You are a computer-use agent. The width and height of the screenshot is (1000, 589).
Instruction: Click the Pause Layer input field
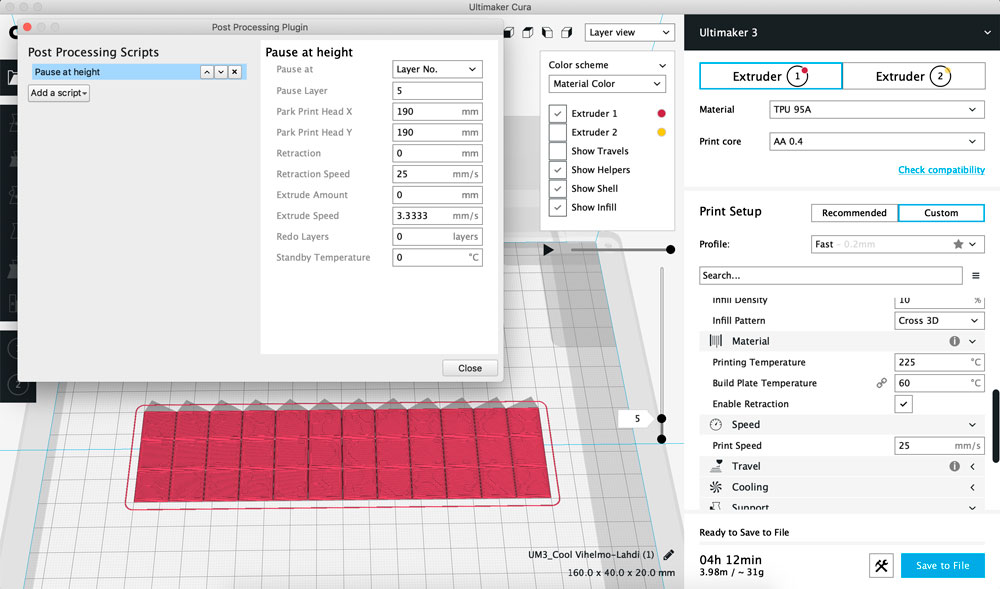pos(437,91)
